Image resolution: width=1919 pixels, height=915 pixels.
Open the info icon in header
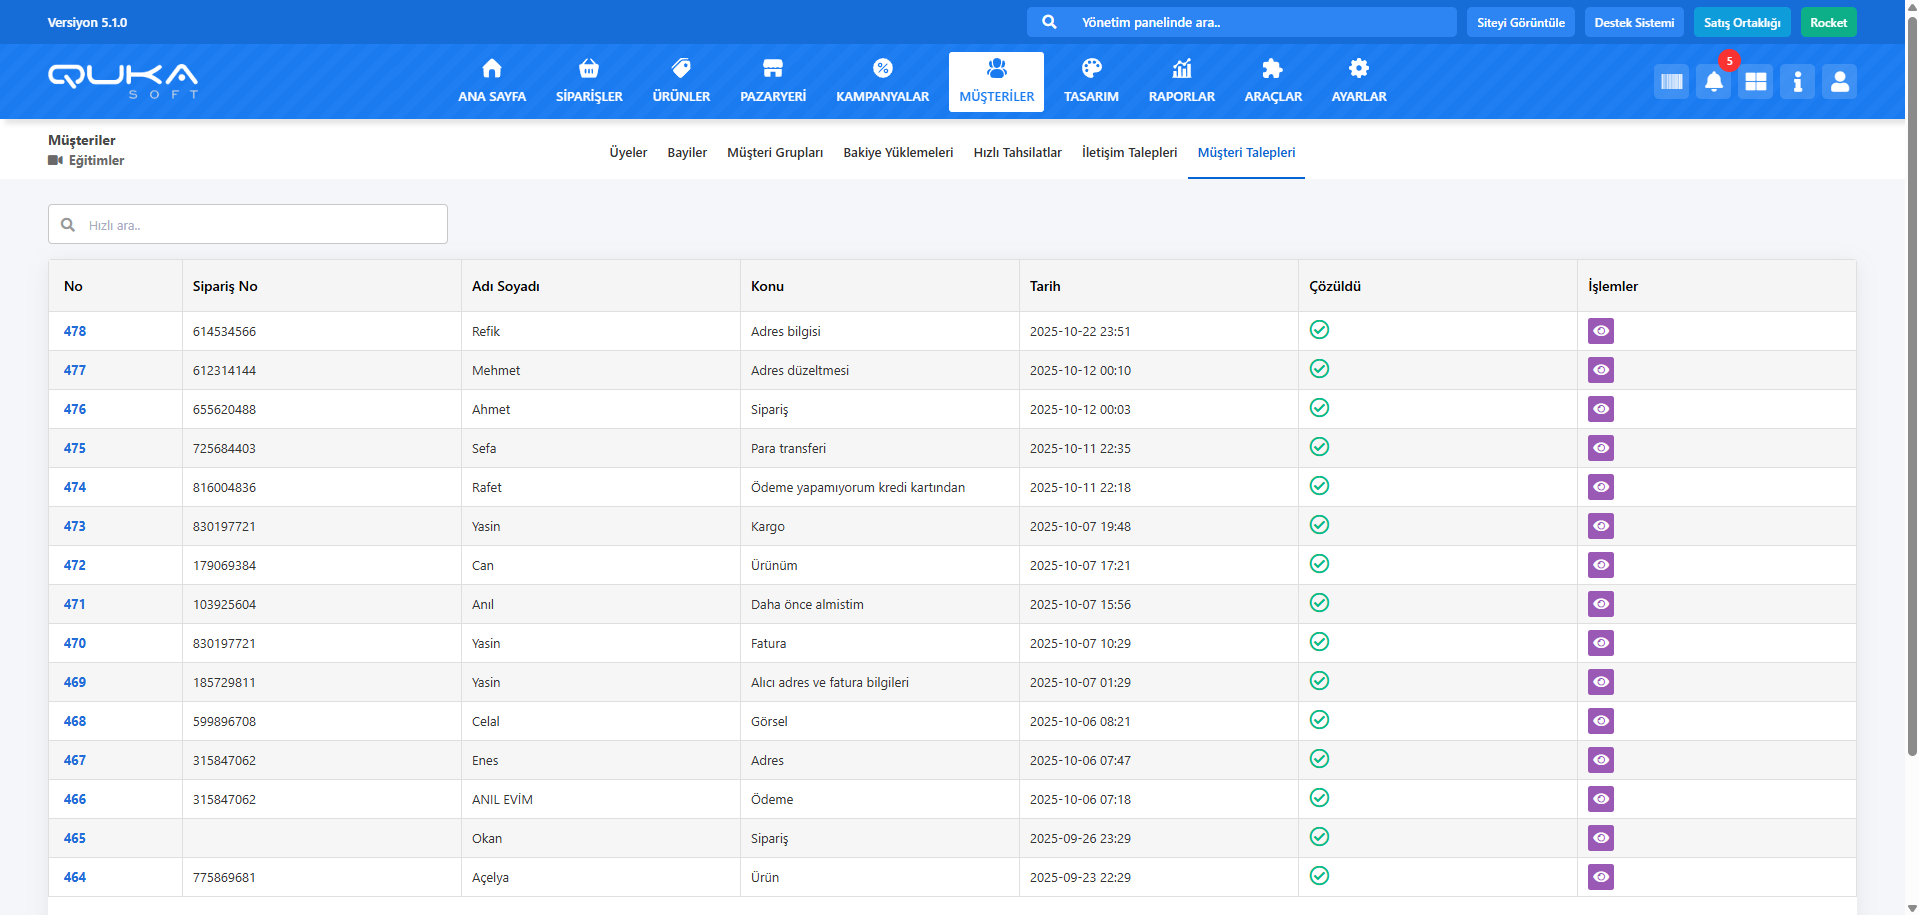pos(1797,82)
